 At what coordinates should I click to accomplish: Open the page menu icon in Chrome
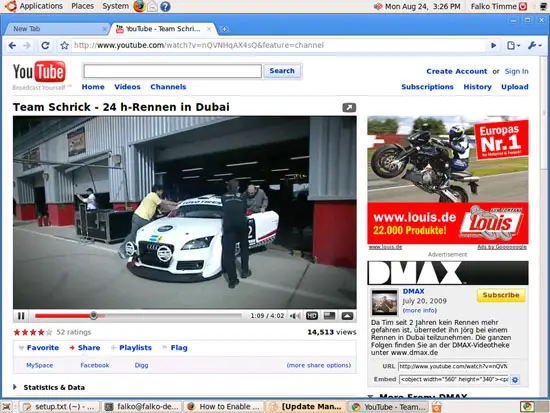click(x=513, y=45)
